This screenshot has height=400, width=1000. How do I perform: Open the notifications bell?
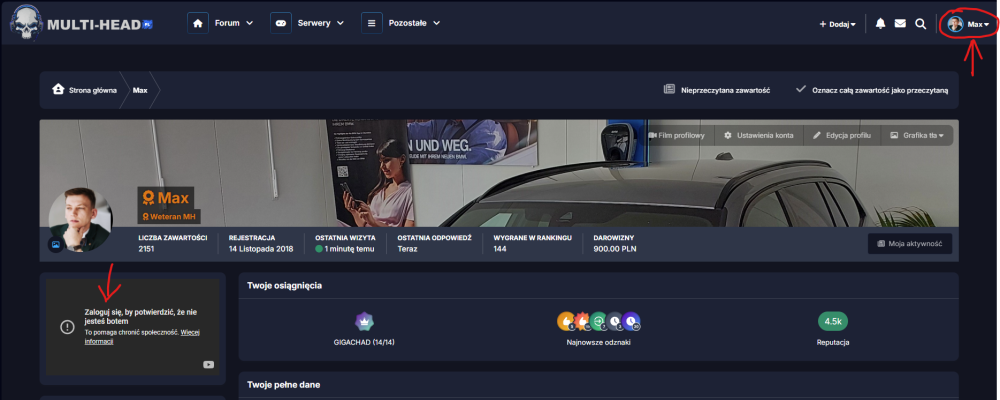pyautogui.click(x=880, y=23)
